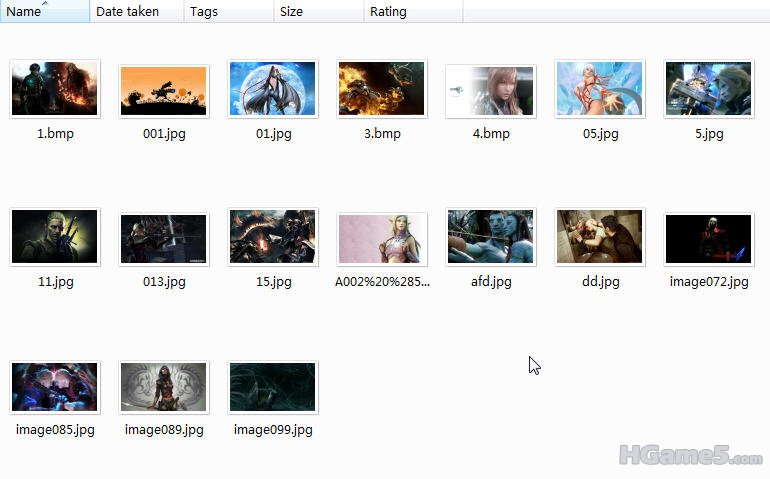Viewport: 770px width, 479px height.
Task: Click the truncated name A002%20%285...
Action: pos(382,282)
